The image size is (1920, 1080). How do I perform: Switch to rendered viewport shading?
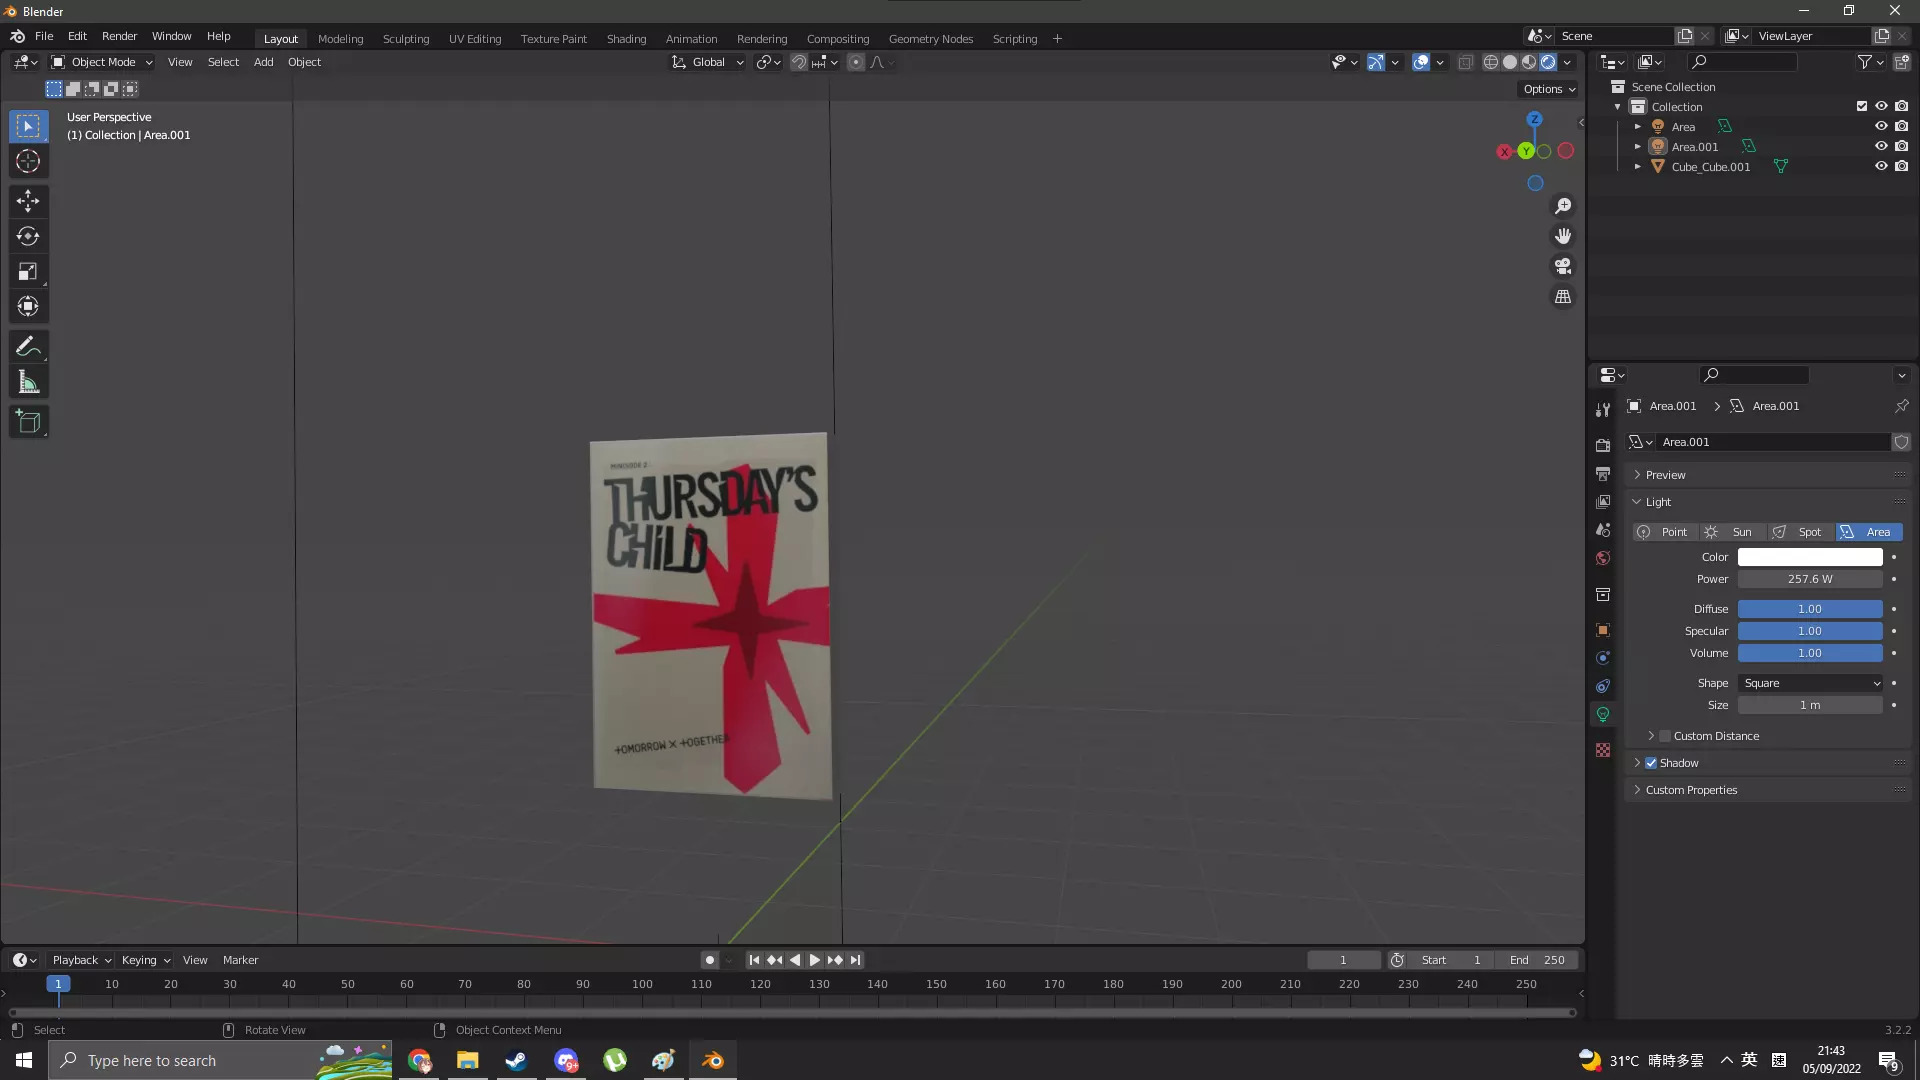1548,62
